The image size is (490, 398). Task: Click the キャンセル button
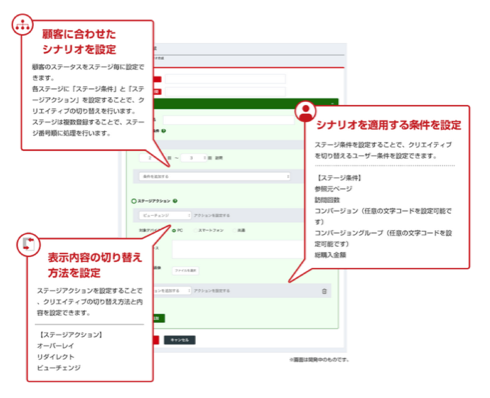point(180,340)
